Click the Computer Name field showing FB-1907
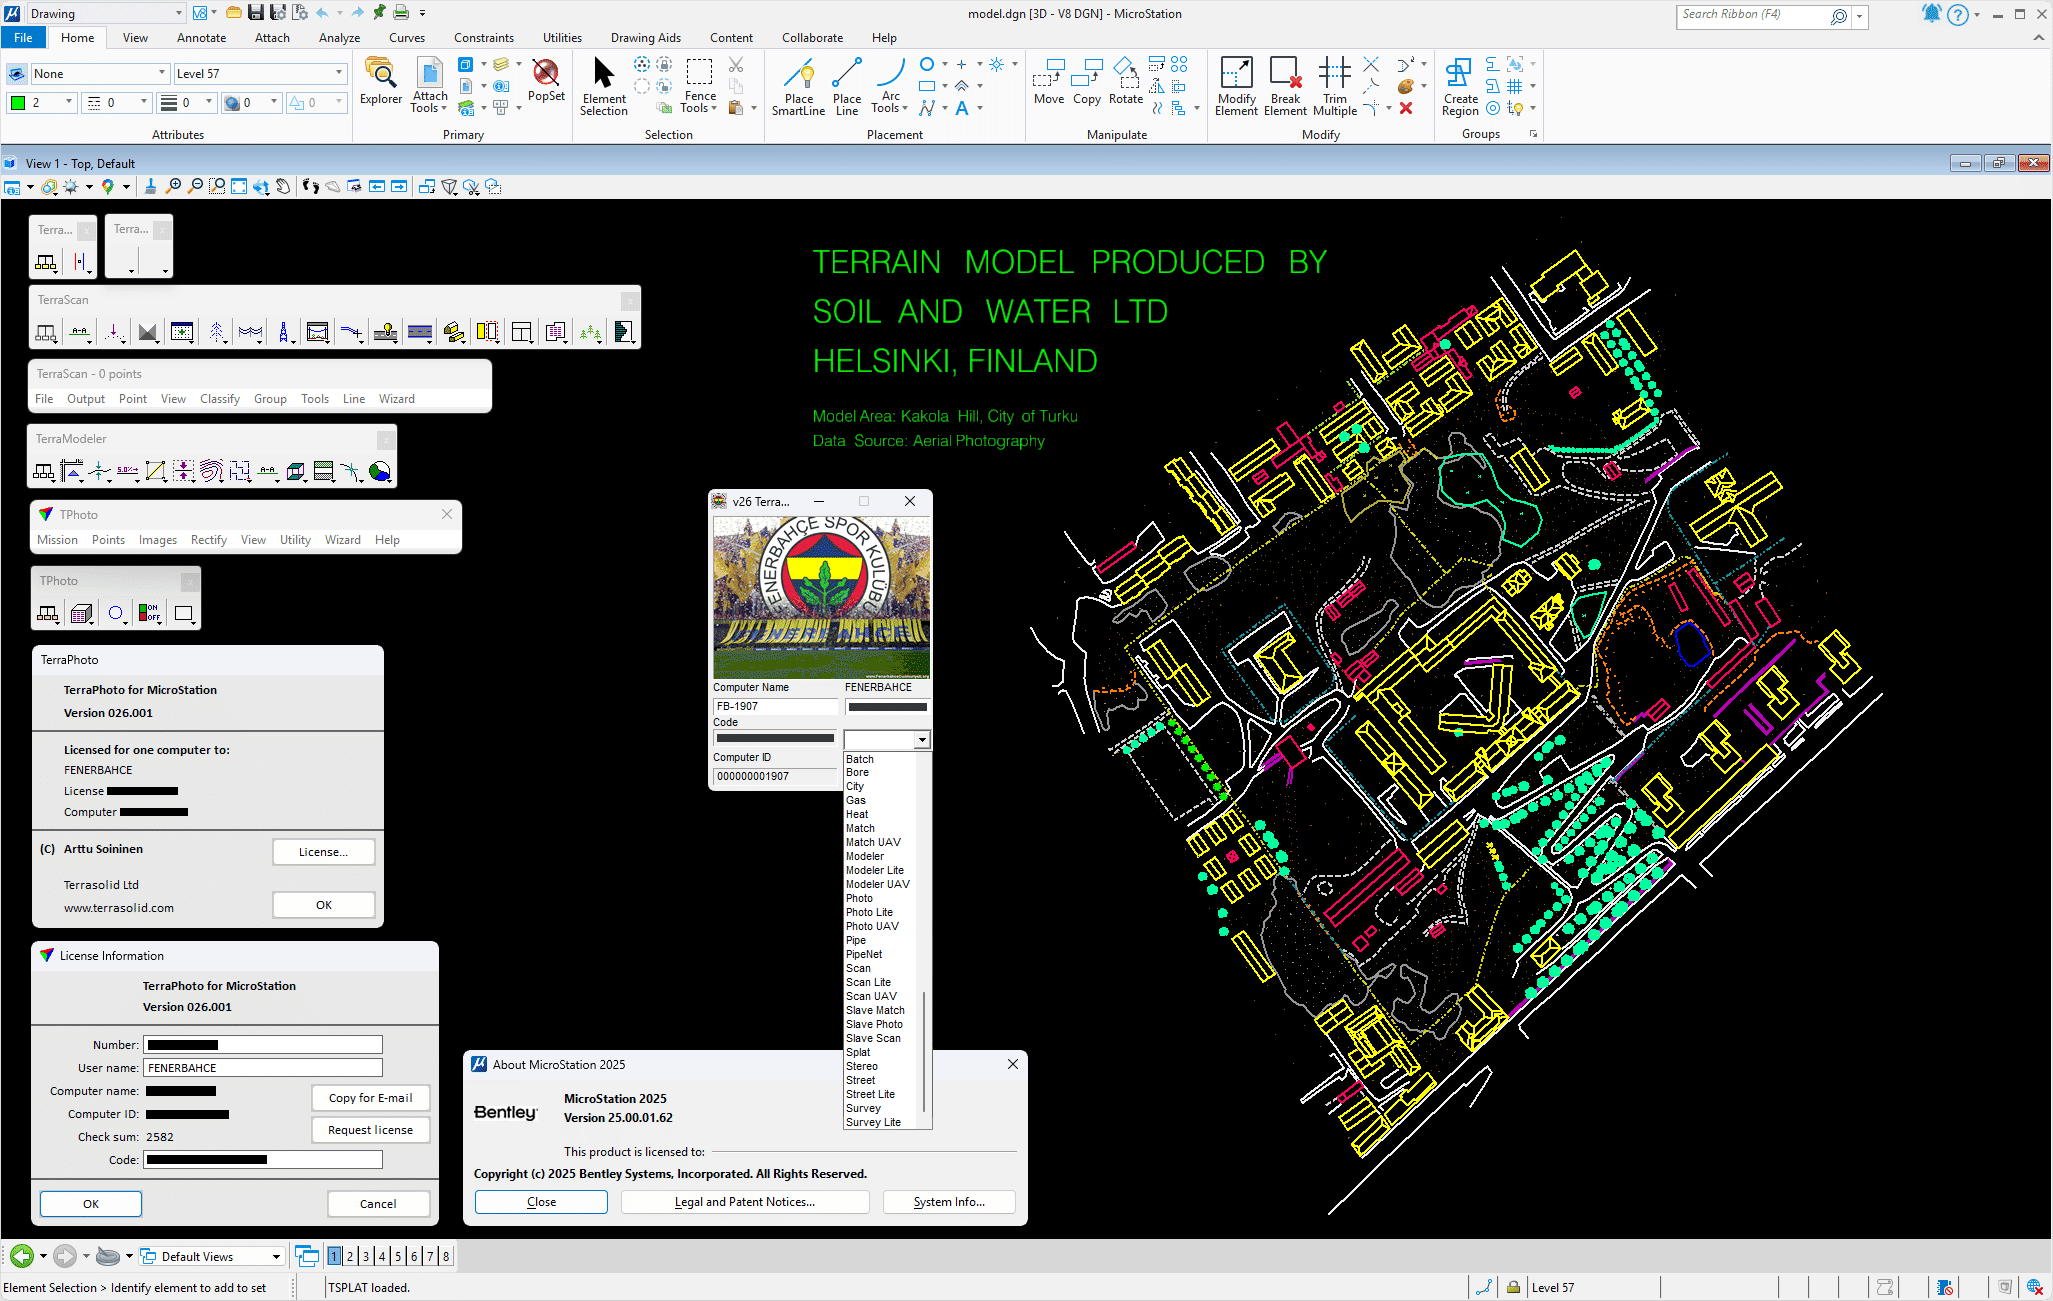The width and height of the screenshot is (2053, 1301). (775, 706)
